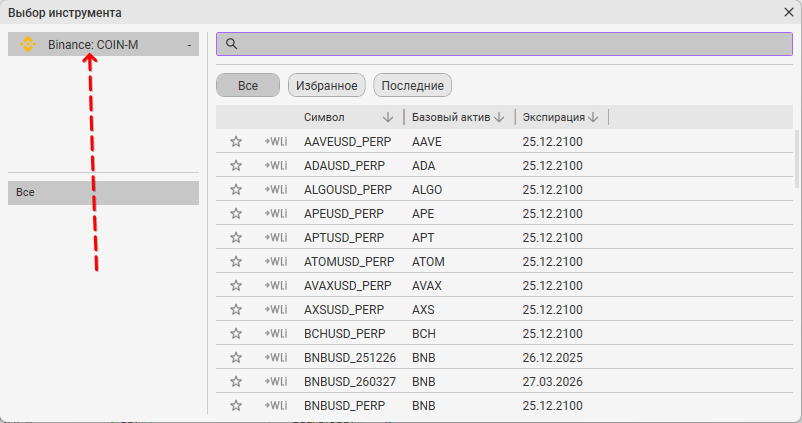The image size is (802, 423).
Task: Click base asset ATOM cell
Action: coord(428,262)
